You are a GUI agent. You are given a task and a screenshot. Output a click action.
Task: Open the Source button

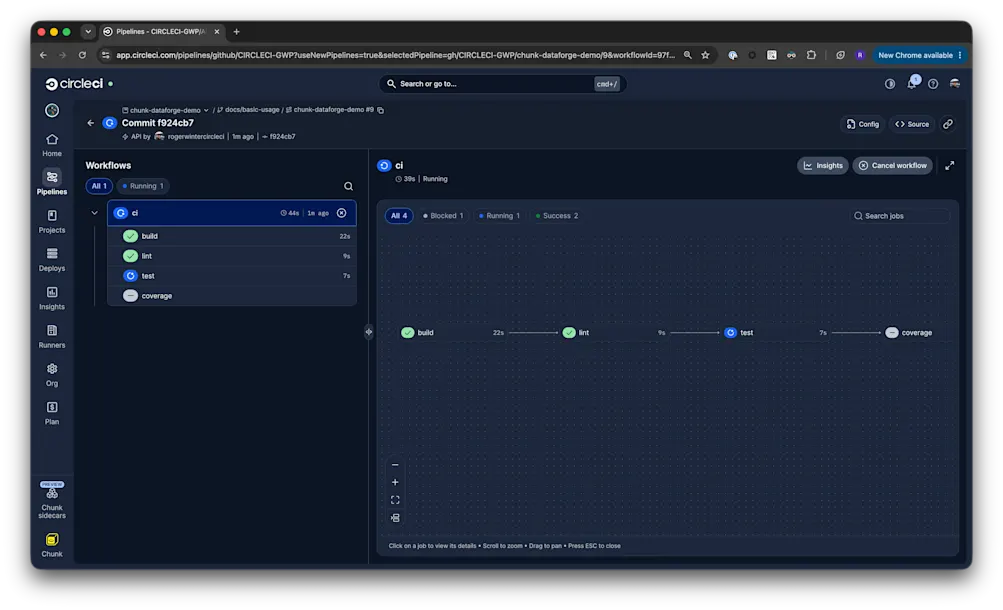[x=912, y=124]
